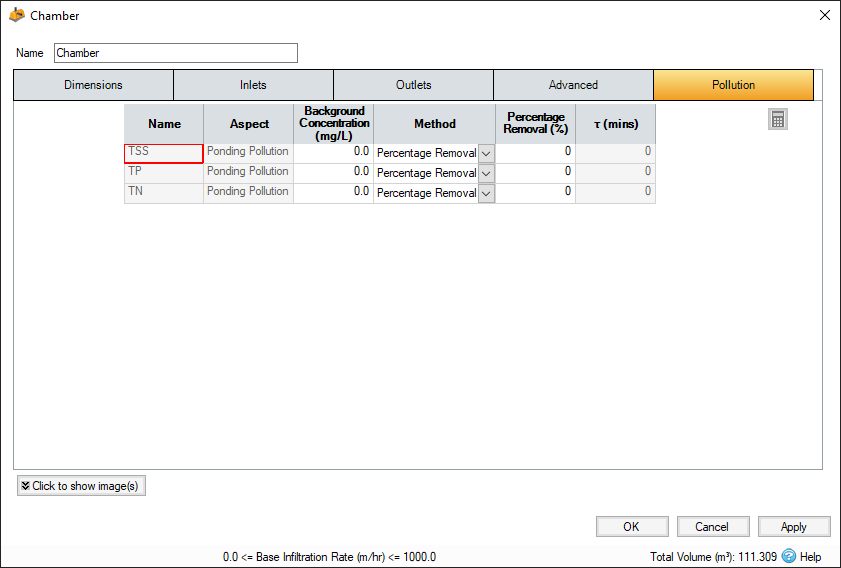Image resolution: width=841 pixels, height=568 pixels.
Task: Switch to the Dimensions tab
Action: (93, 85)
